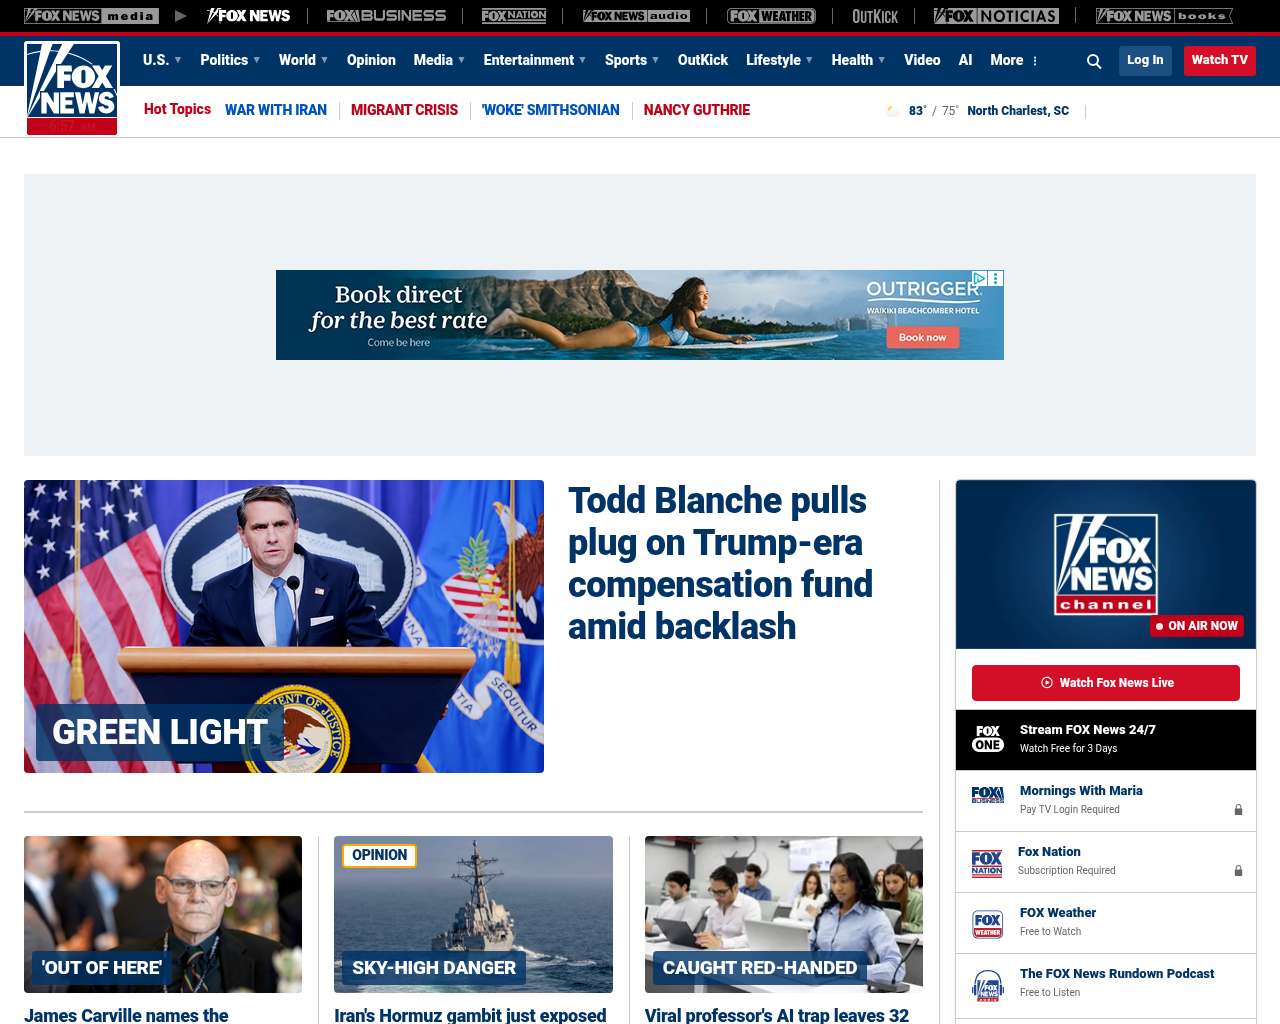The width and height of the screenshot is (1280, 1024).
Task: Open Mornings With Maria link
Action: [1081, 791]
